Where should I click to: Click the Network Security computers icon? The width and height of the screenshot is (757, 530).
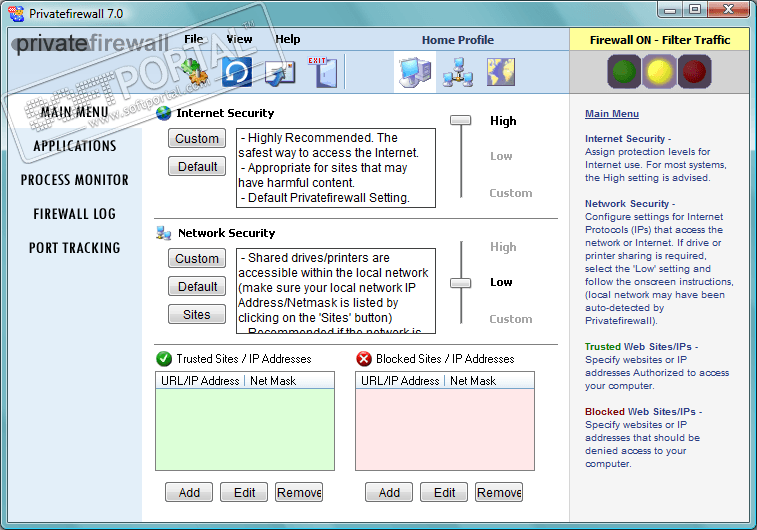tap(164, 233)
